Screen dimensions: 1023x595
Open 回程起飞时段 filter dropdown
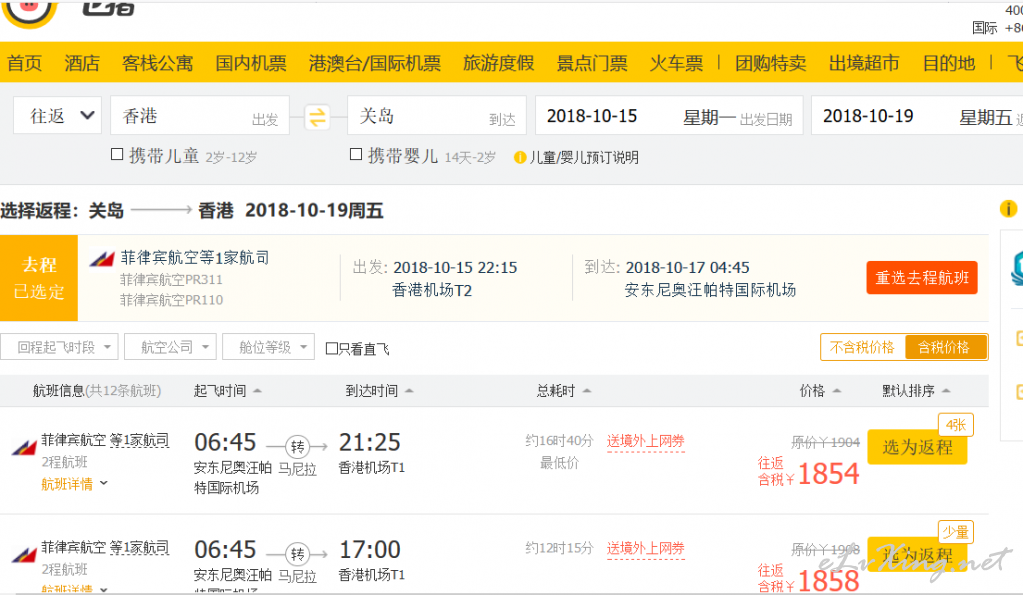click(x=59, y=347)
